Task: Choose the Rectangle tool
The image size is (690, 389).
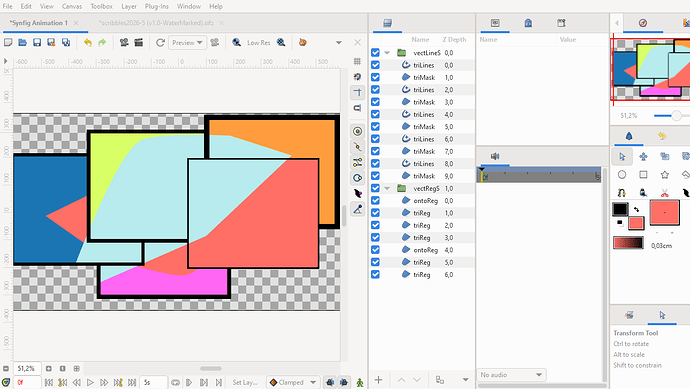Action: tap(643, 175)
